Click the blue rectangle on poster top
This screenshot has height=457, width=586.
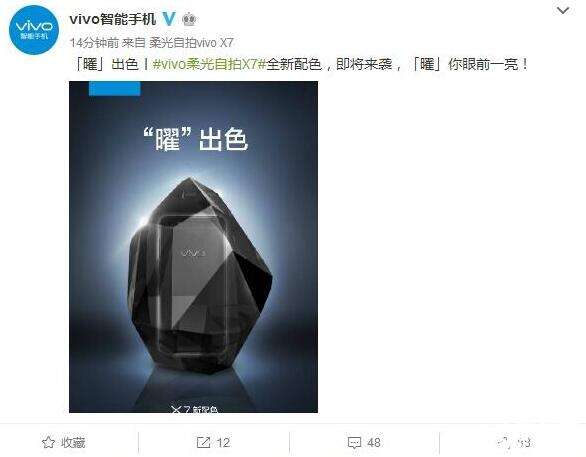(x=114, y=89)
